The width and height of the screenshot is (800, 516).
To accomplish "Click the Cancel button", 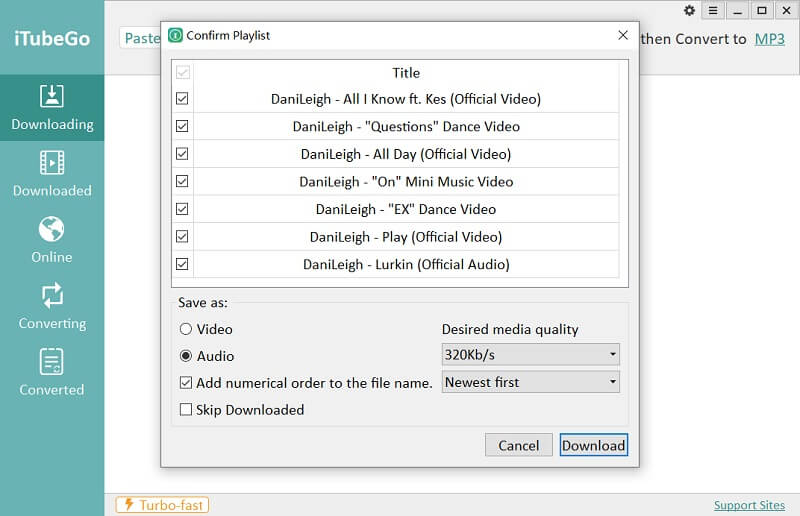I will point(518,445).
